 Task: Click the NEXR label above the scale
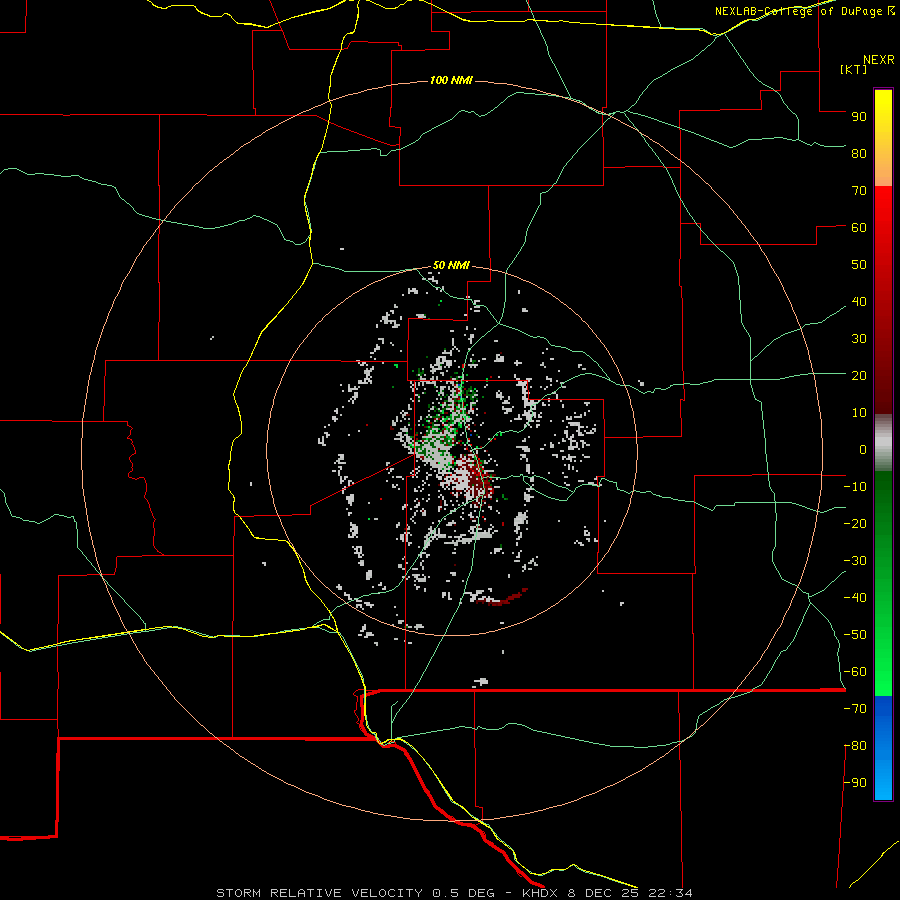tap(878, 60)
